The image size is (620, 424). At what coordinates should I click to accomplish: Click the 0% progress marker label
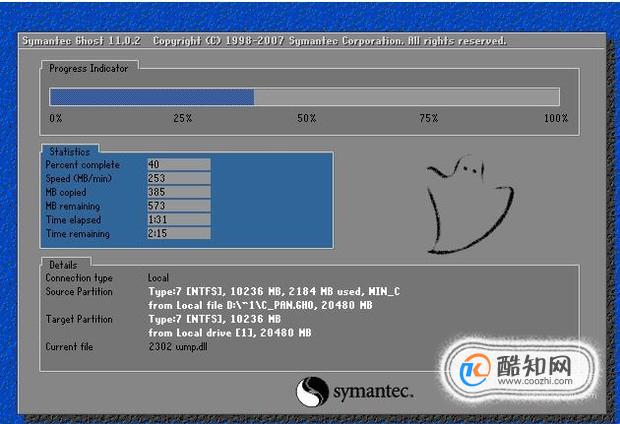(x=56, y=118)
